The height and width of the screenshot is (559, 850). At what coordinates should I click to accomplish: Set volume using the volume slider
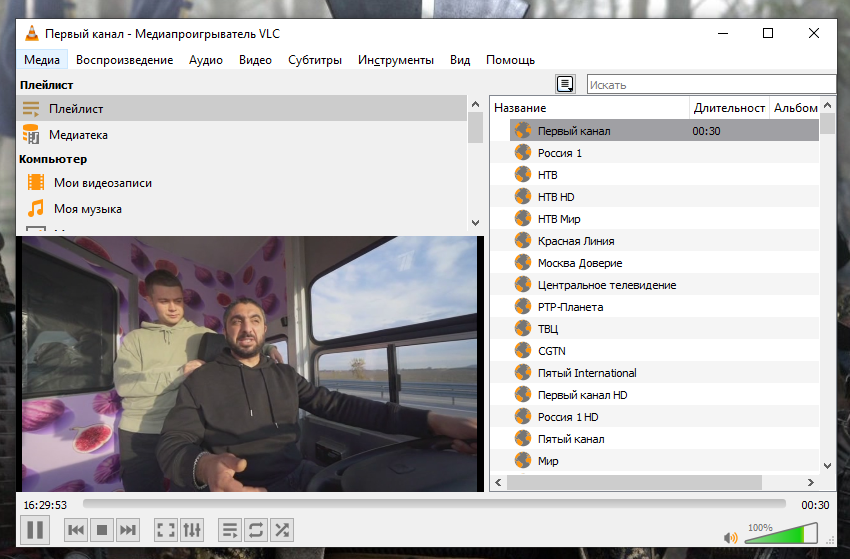(780, 534)
